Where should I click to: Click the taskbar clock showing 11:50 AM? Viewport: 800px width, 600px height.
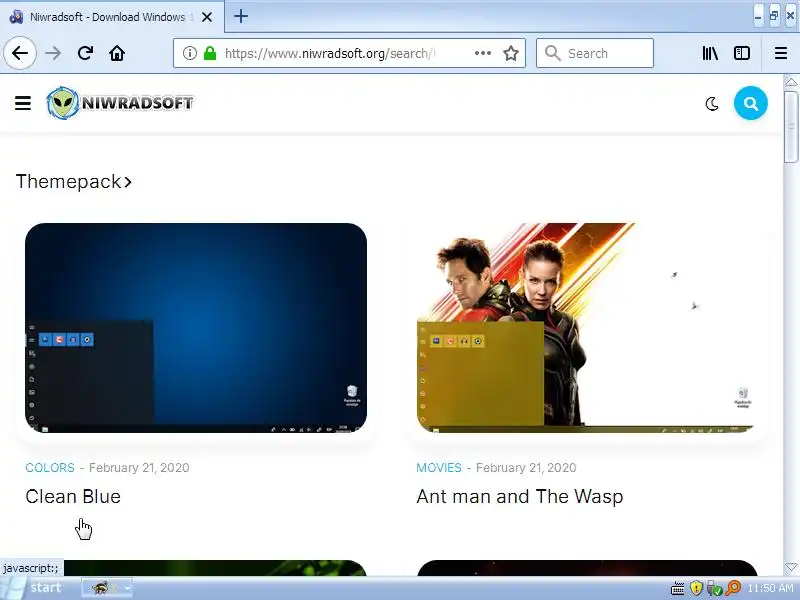(770, 588)
